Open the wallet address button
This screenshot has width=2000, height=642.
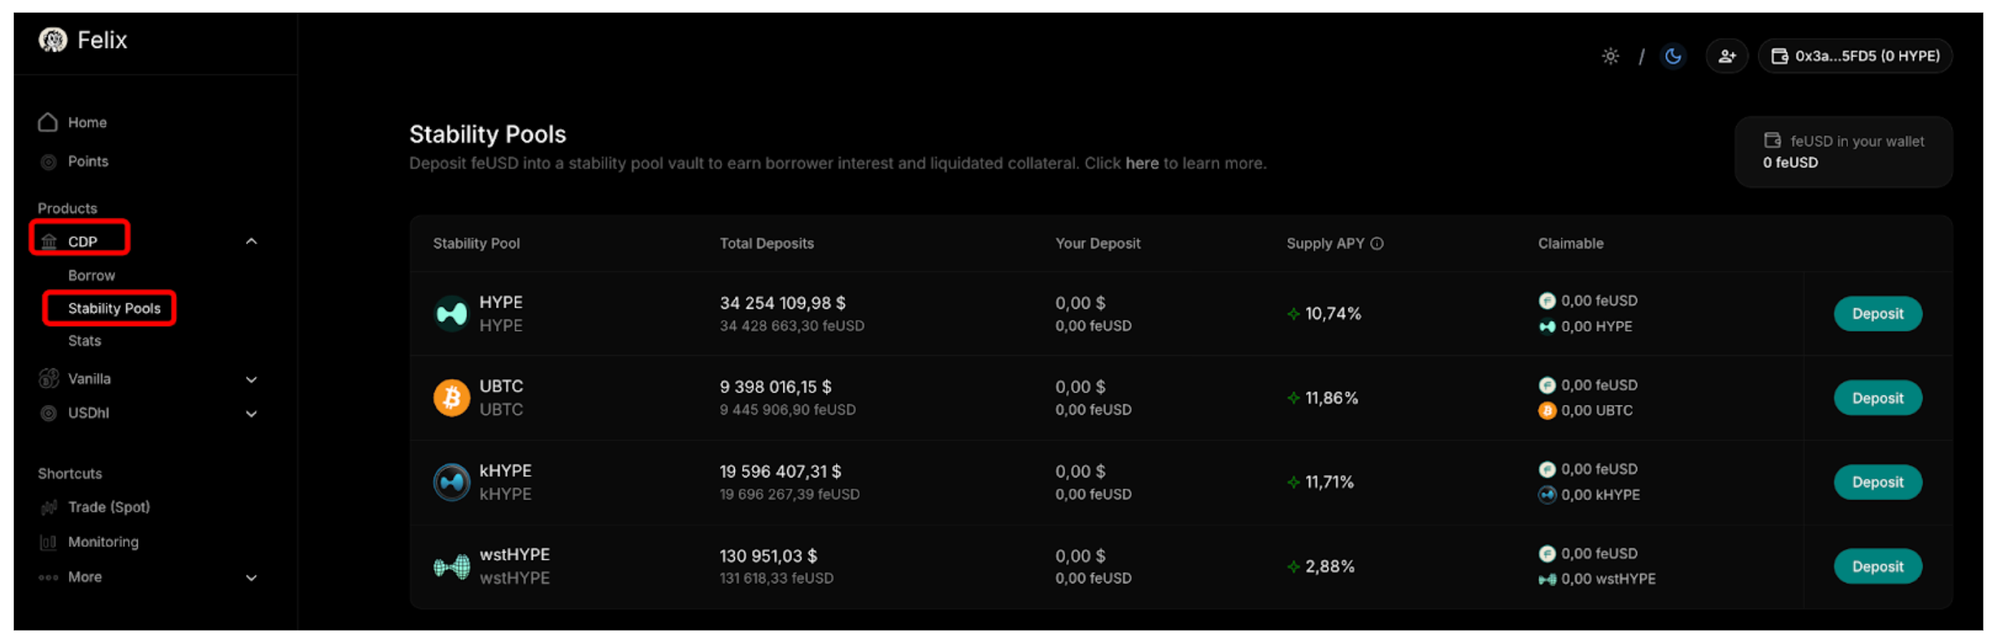[x=1855, y=56]
